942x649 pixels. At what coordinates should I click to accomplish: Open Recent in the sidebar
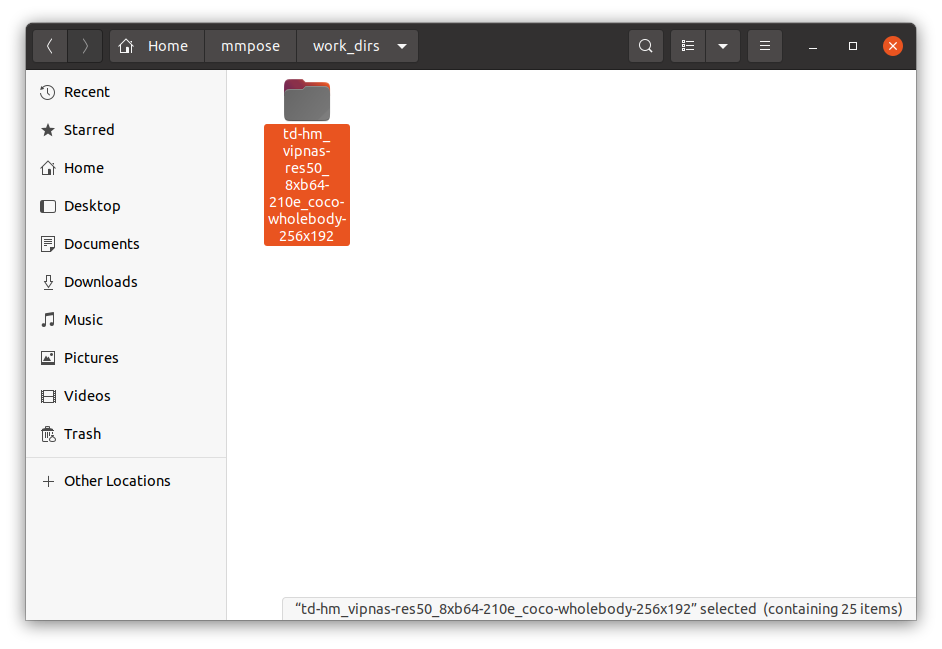point(126,92)
